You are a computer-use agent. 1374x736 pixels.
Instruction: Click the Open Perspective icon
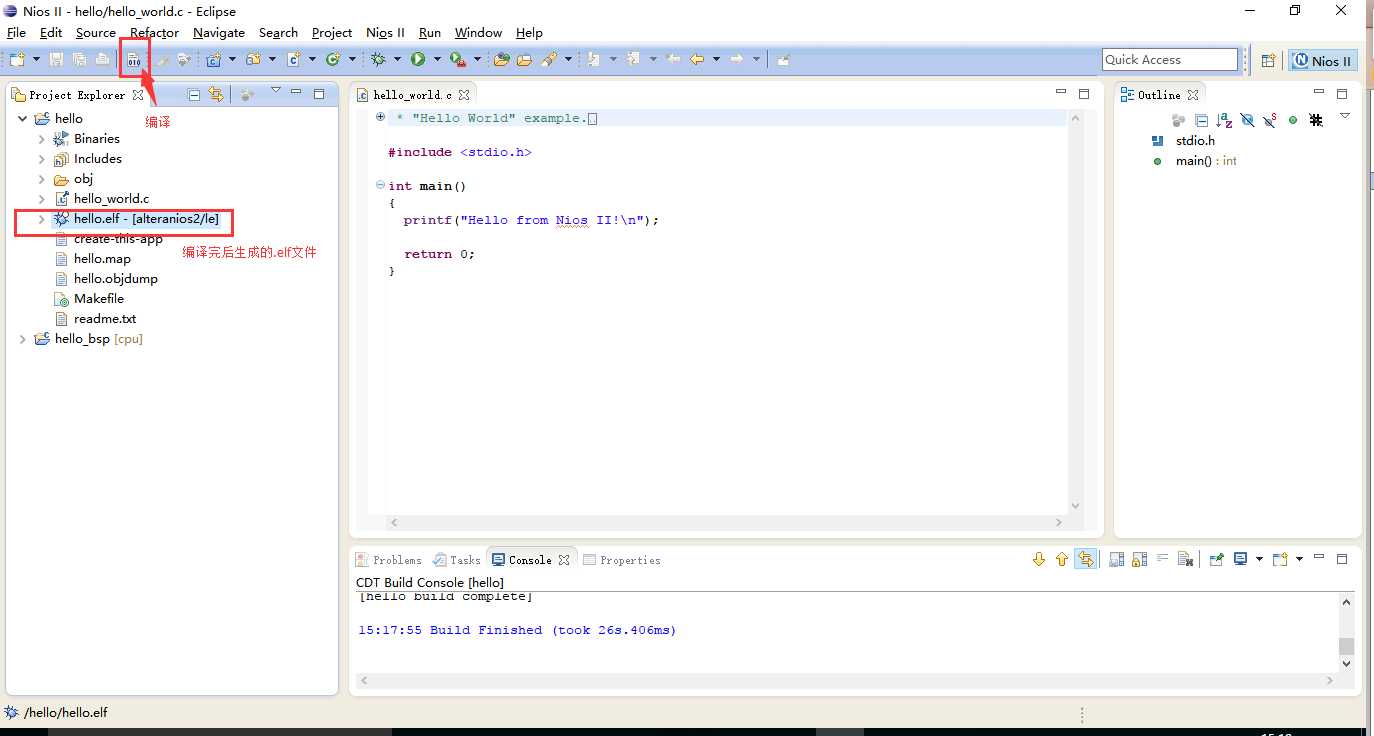pyautogui.click(x=1268, y=60)
